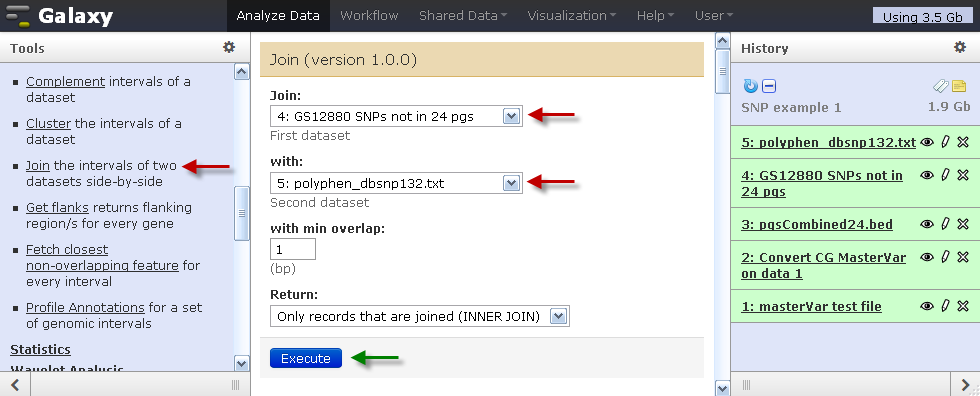Image resolution: width=980 pixels, height=396 pixels.
Task: Click the min overlap input field
Action: pyautogui.click(x=292, y=249)
